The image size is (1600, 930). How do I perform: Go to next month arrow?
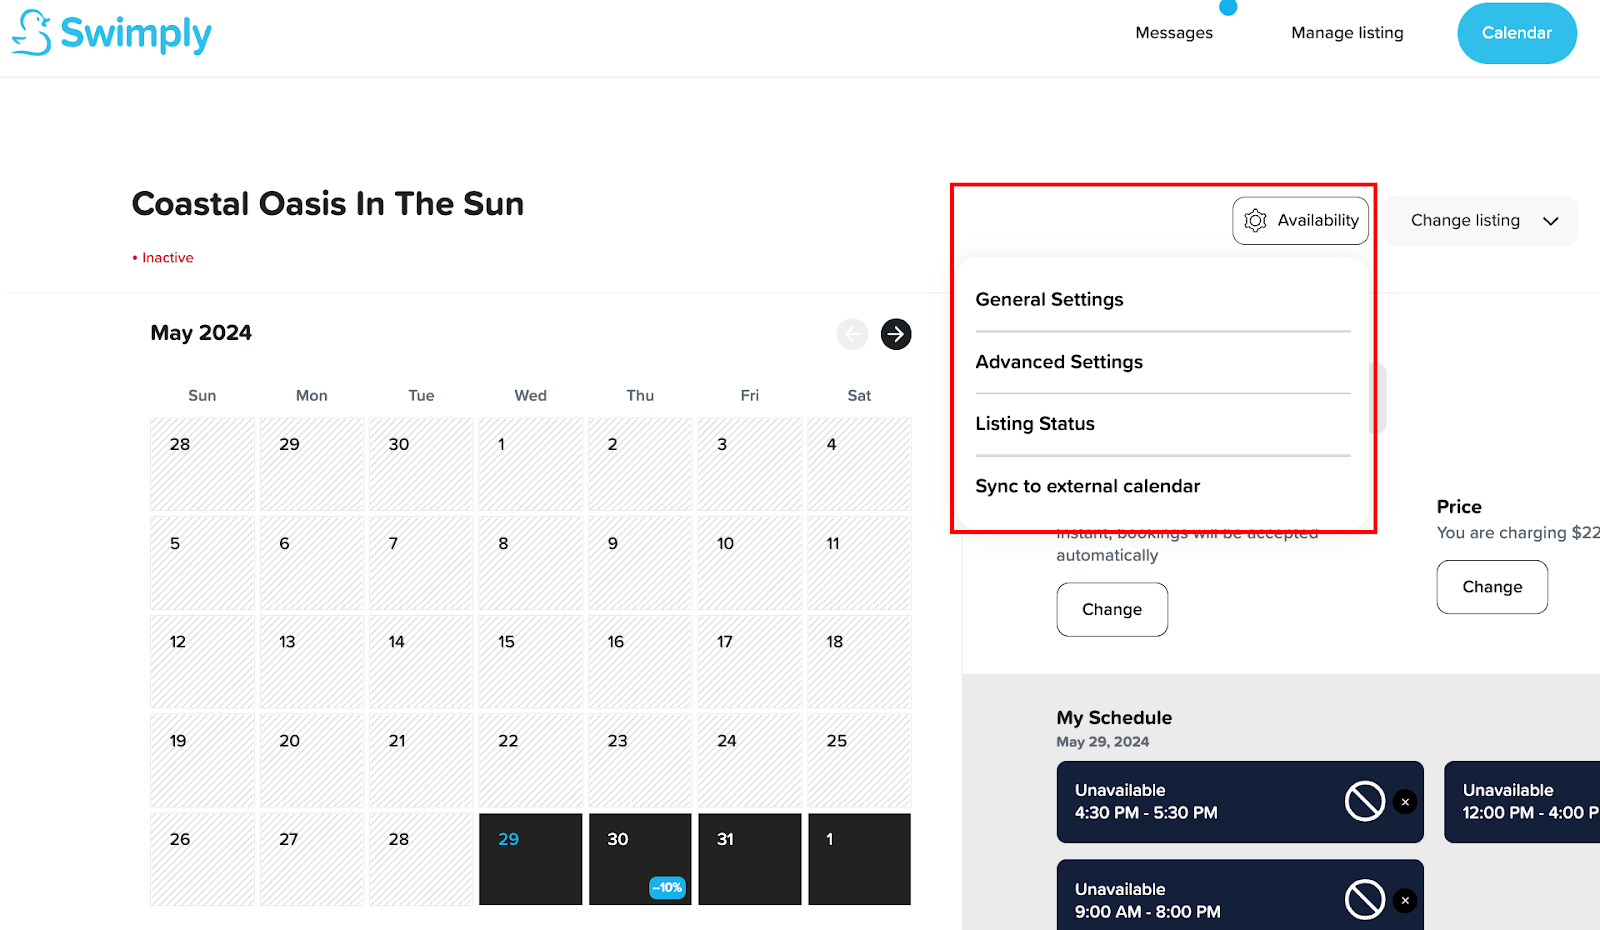click(896, 334)
